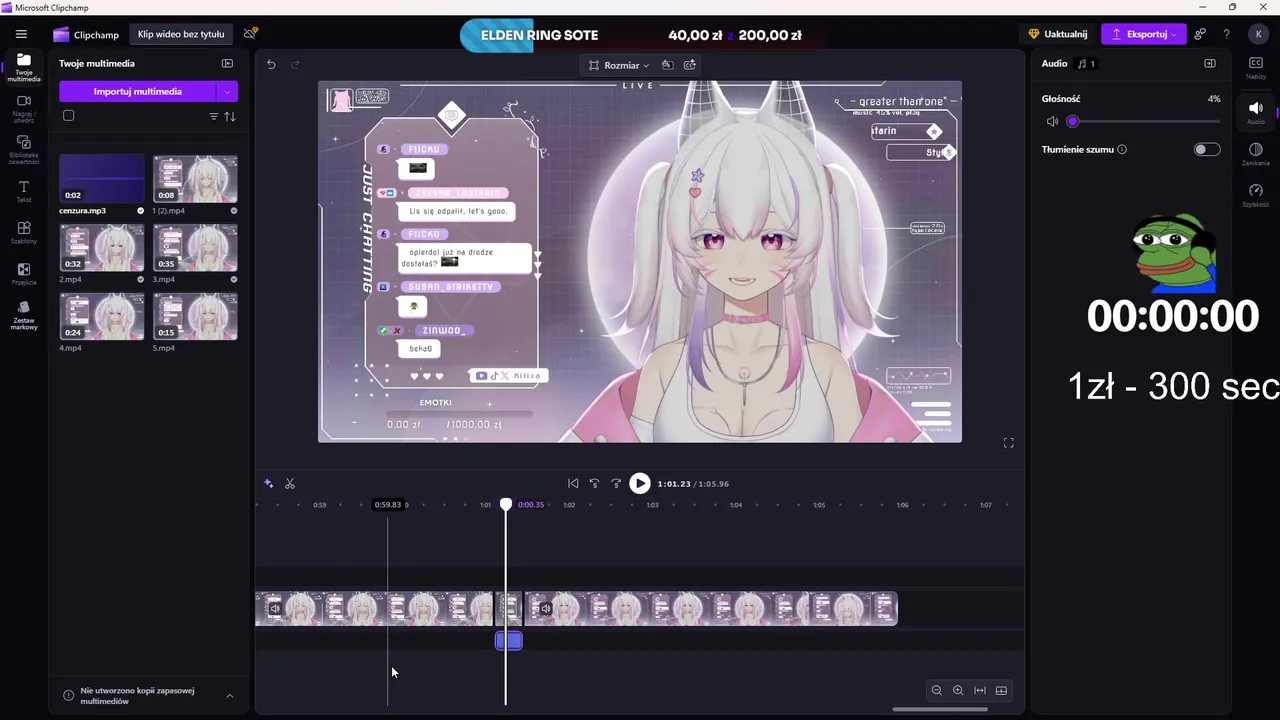Mute audio via the Głośność speaker icon
The width and height of the screenshot is (1280, 720).
(x=1052, y=121)
